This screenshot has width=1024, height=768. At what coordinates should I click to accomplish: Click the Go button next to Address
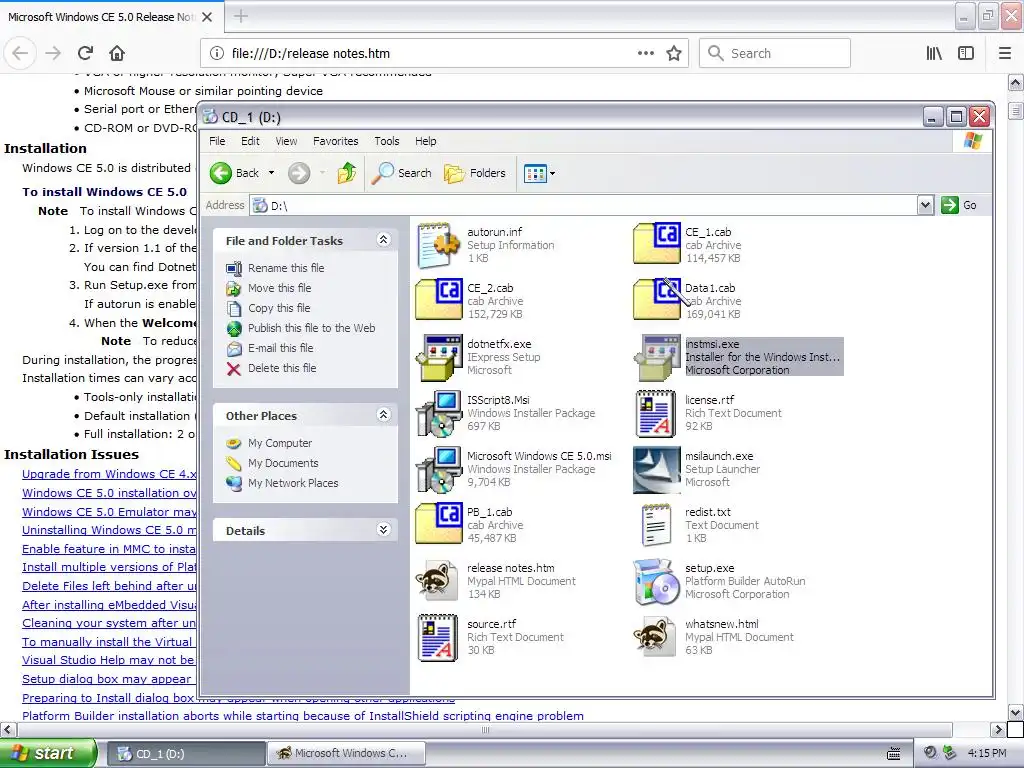959,205
